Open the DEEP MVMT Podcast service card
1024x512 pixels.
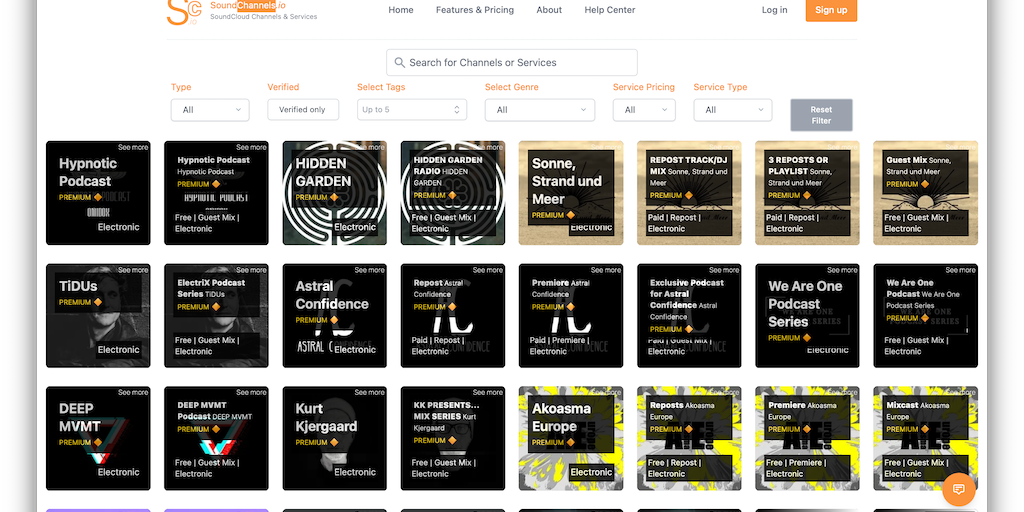(x=216, y=438)
